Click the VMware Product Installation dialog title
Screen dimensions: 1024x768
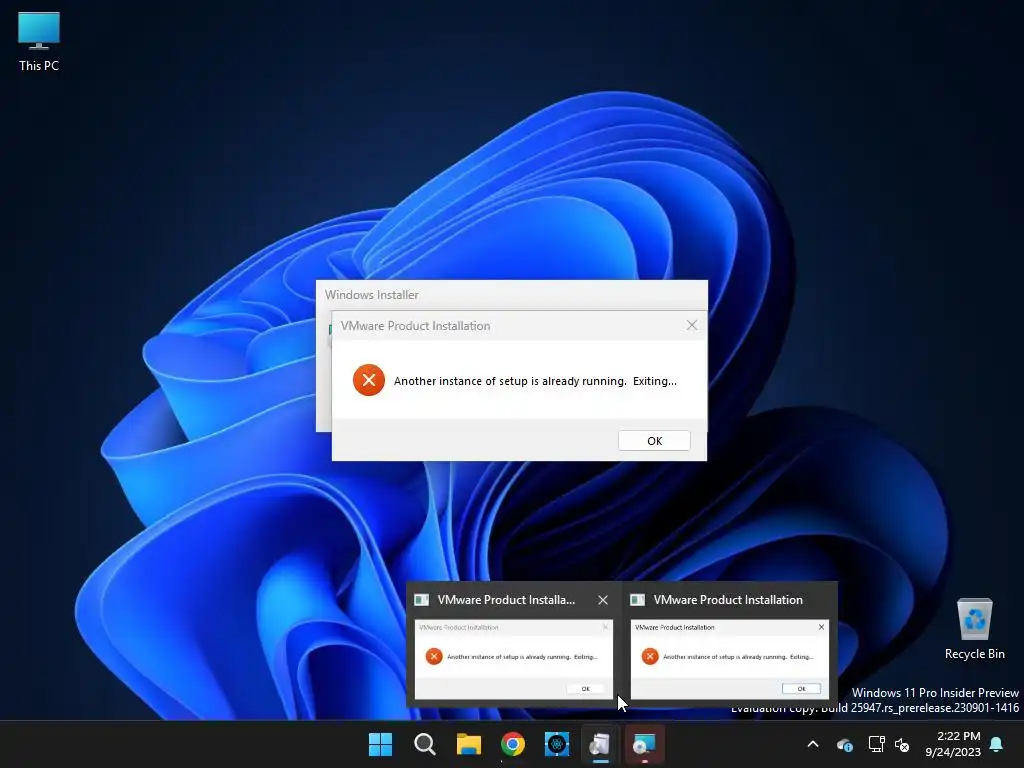click(415, 325)
